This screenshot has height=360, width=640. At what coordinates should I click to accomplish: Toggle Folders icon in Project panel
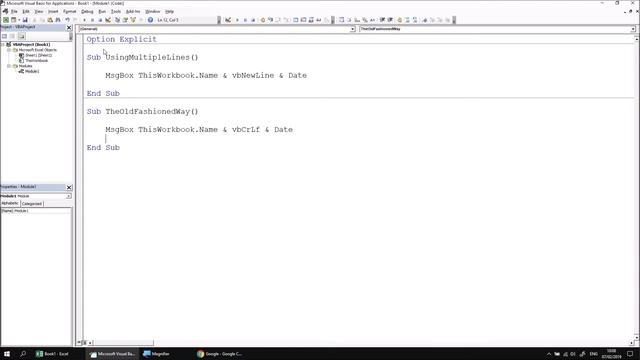[21, 36]
